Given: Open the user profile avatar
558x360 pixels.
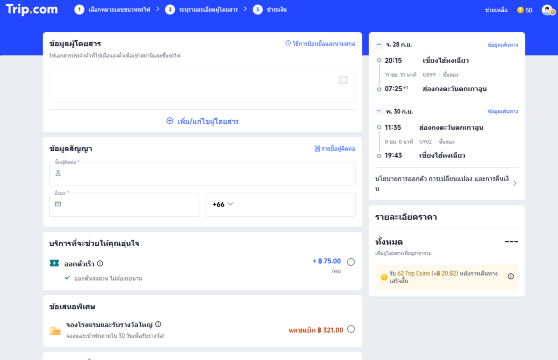Looking at the screenshot, I should (x=548, y=10).
